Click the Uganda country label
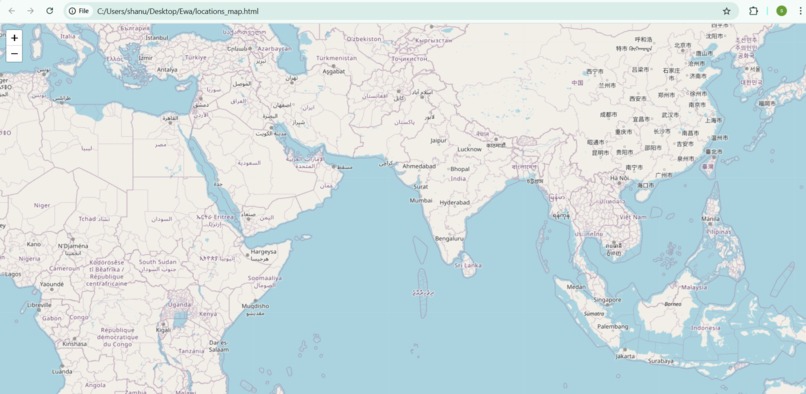This screenshot has width=806, height=394. click(180, 305)
